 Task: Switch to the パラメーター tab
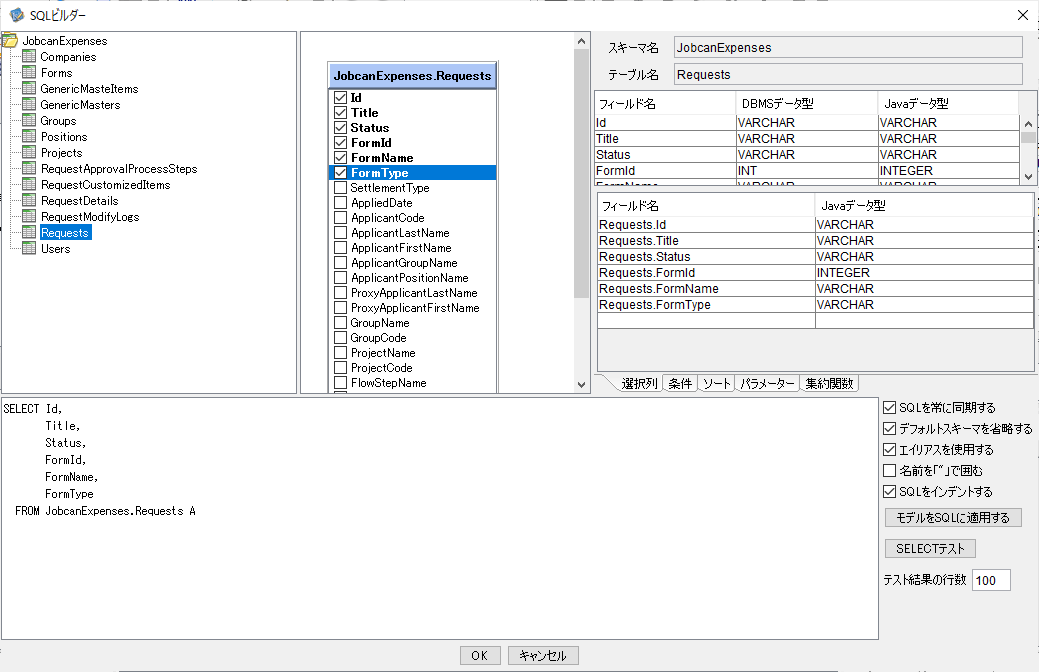pyautogui.click(x=767, y=383)
